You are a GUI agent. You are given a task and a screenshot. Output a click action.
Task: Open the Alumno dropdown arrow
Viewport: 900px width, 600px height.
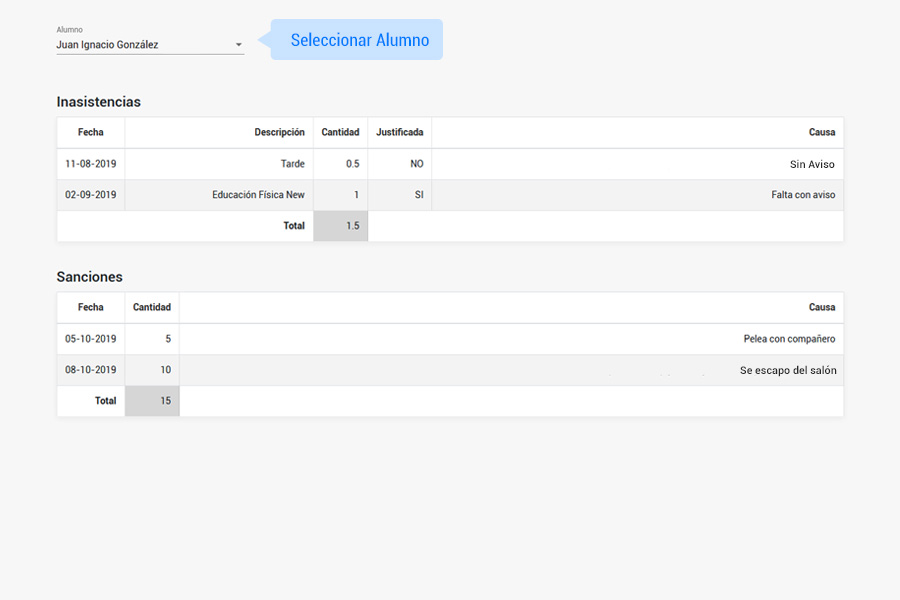(238, 45)
